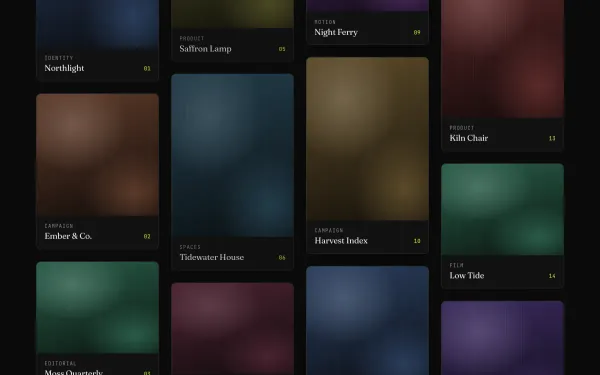This screenshot has height=375, width=600.
Task: Open the Moss Quarterly green thumbnail
Action: tap(98, 308)
